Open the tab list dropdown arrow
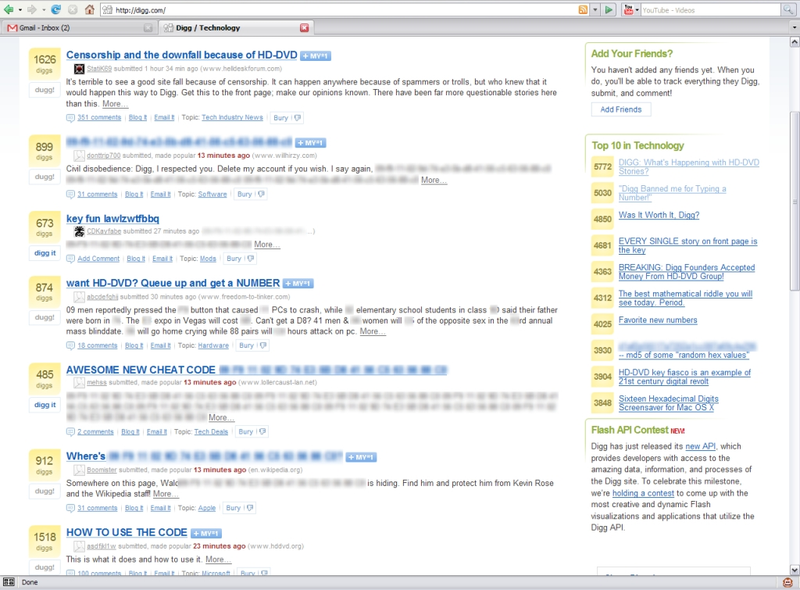 pos(794,28)
